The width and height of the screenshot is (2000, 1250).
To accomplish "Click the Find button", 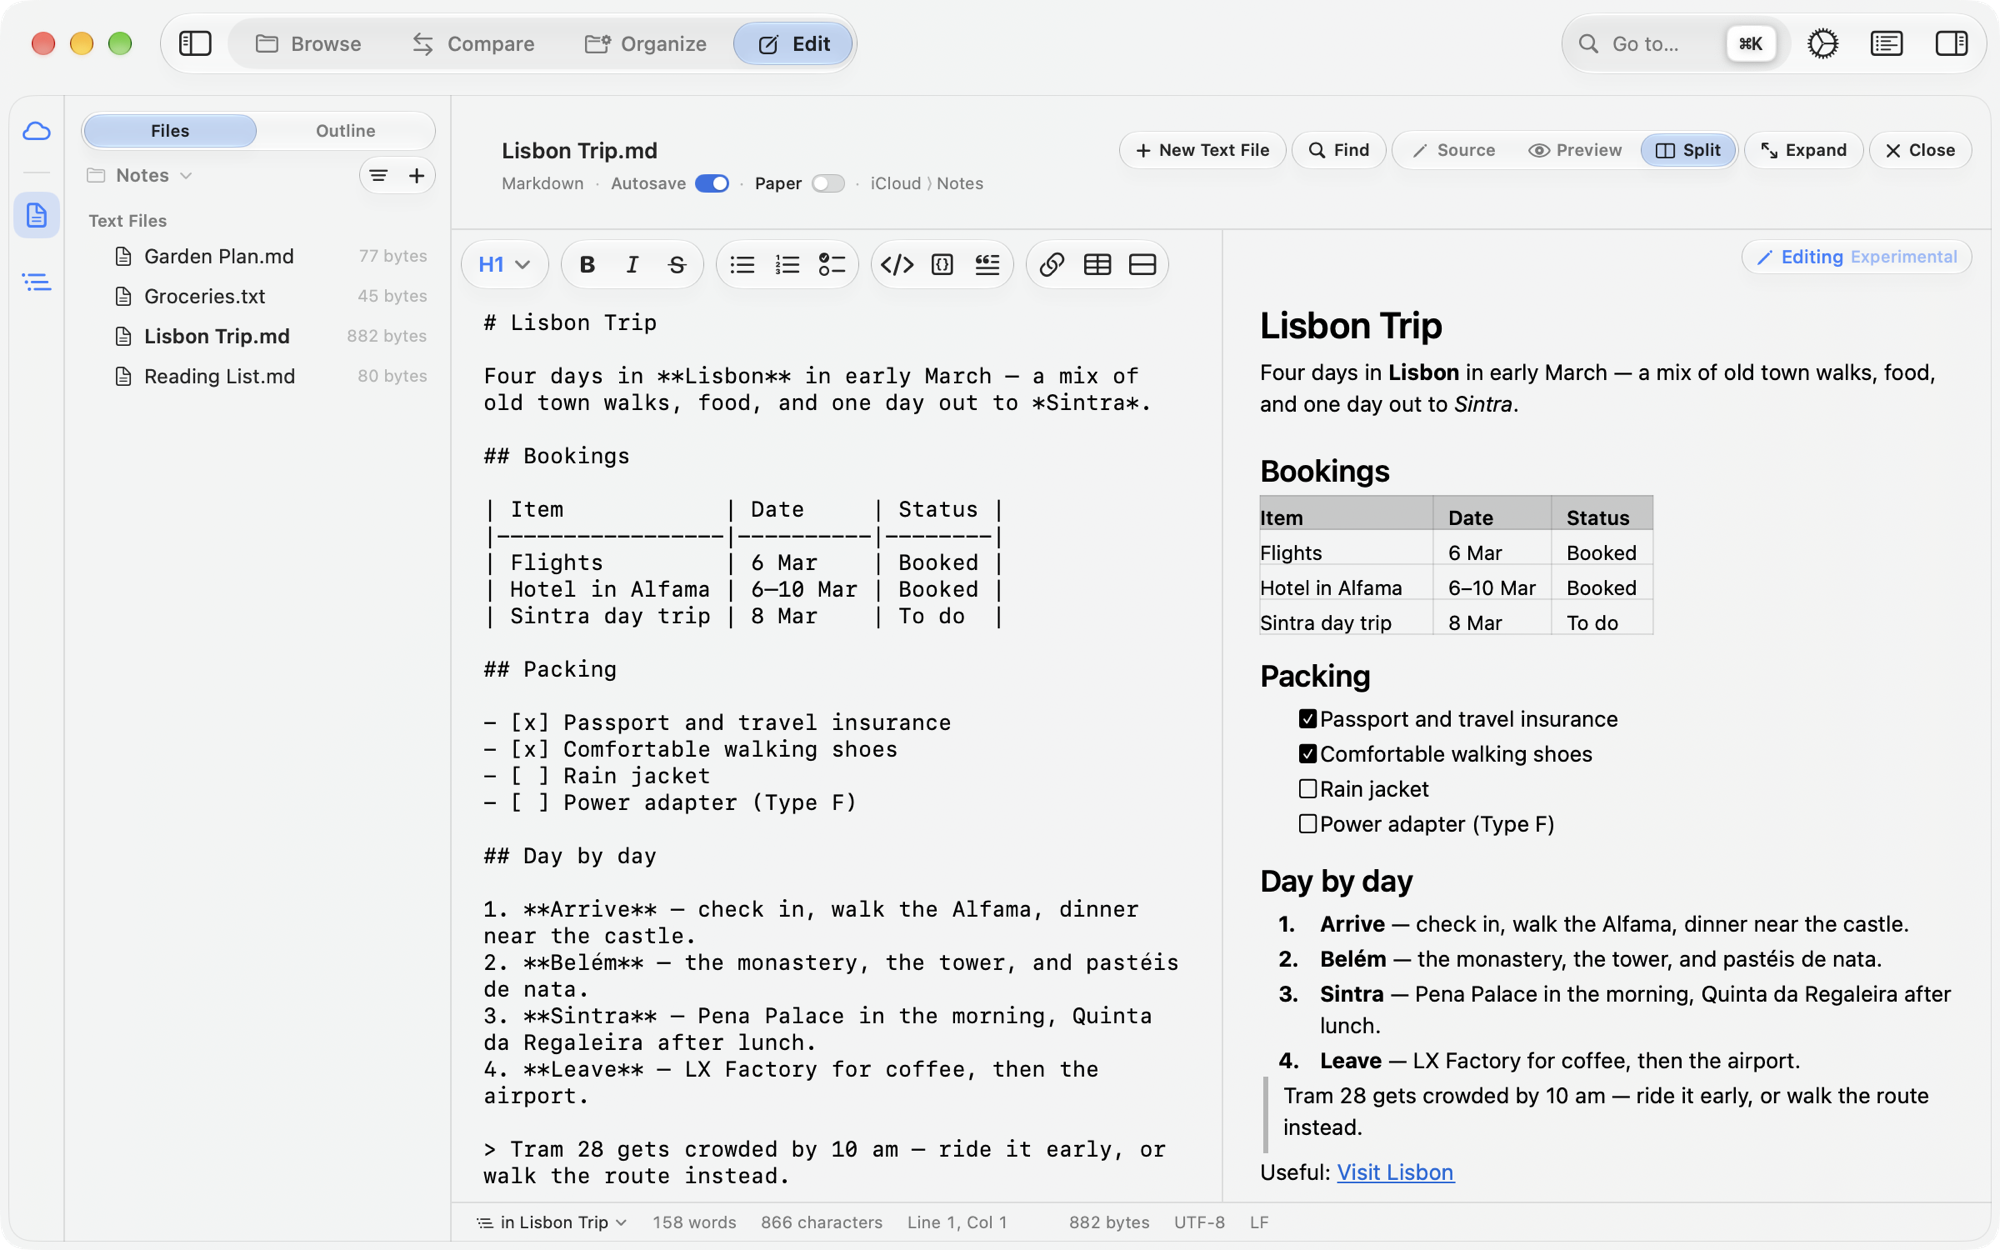I will pyautogui.click(x=1339, y=150).
